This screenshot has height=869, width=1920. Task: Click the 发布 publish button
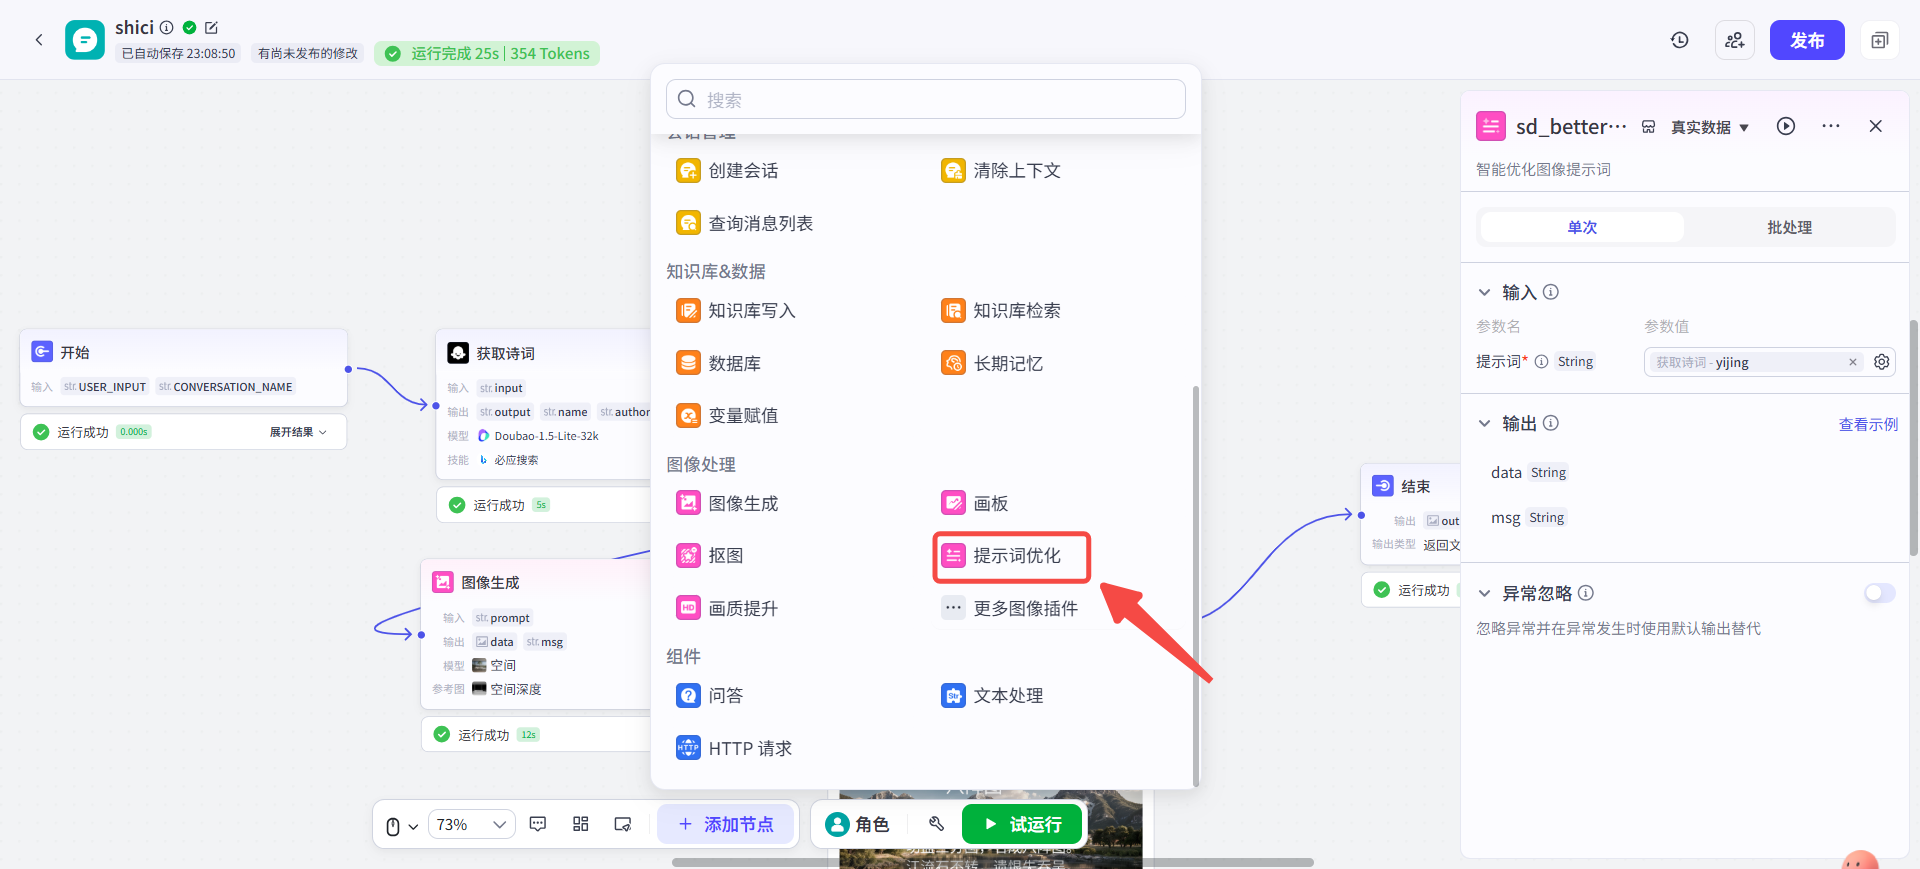(1807, 40)
